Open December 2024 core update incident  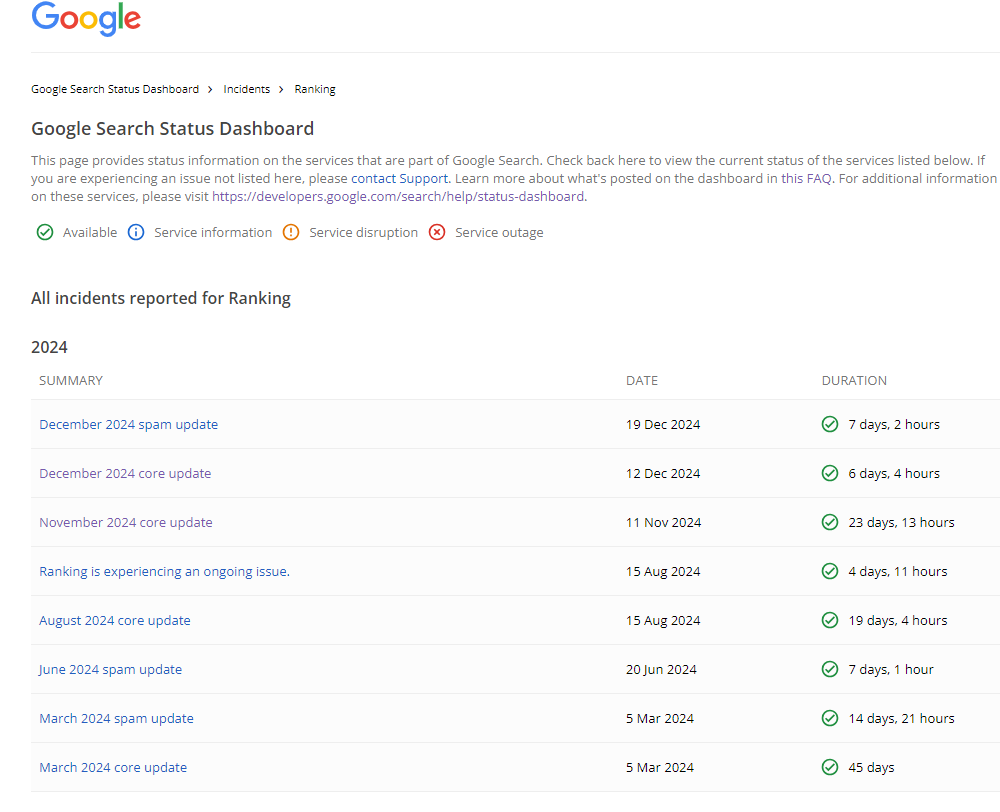point(125,473)
